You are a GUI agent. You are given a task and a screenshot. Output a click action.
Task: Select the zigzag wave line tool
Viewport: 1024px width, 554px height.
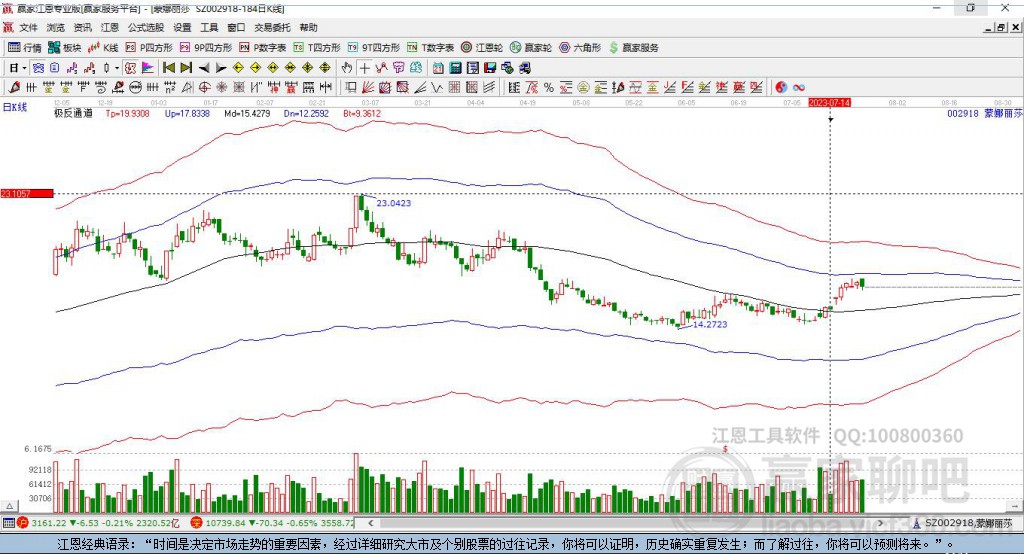(x=437, y=88)
